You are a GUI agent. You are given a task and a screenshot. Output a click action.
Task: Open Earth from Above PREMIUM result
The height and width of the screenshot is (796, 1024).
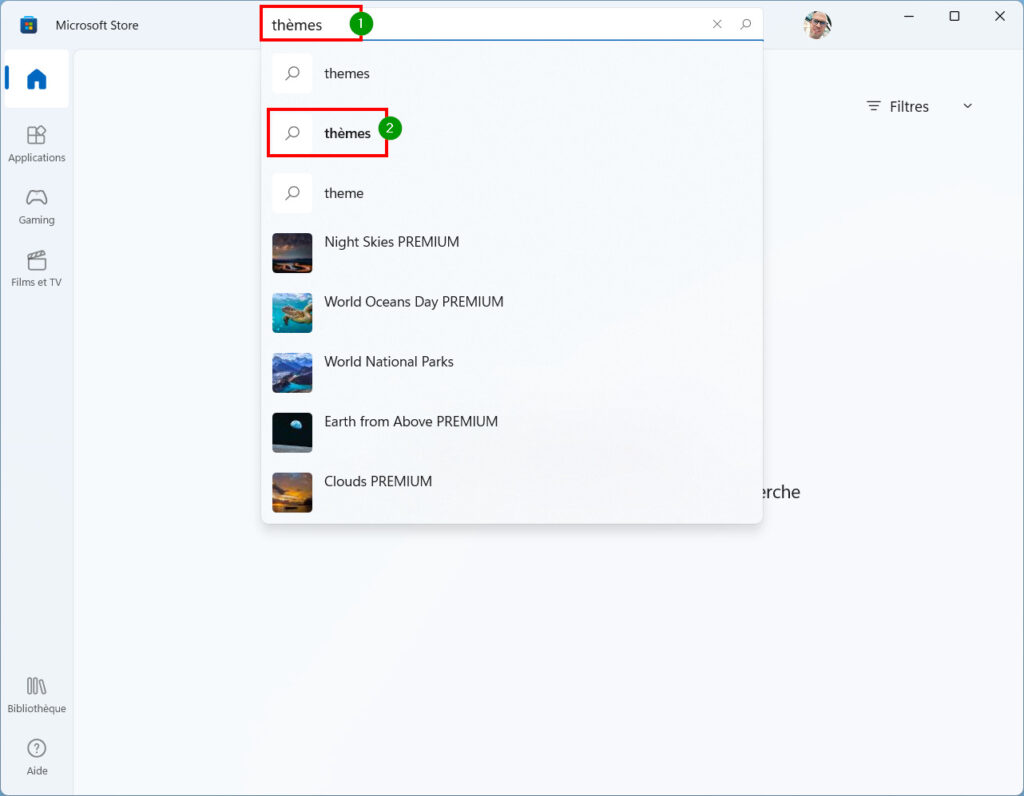point(511,433)
